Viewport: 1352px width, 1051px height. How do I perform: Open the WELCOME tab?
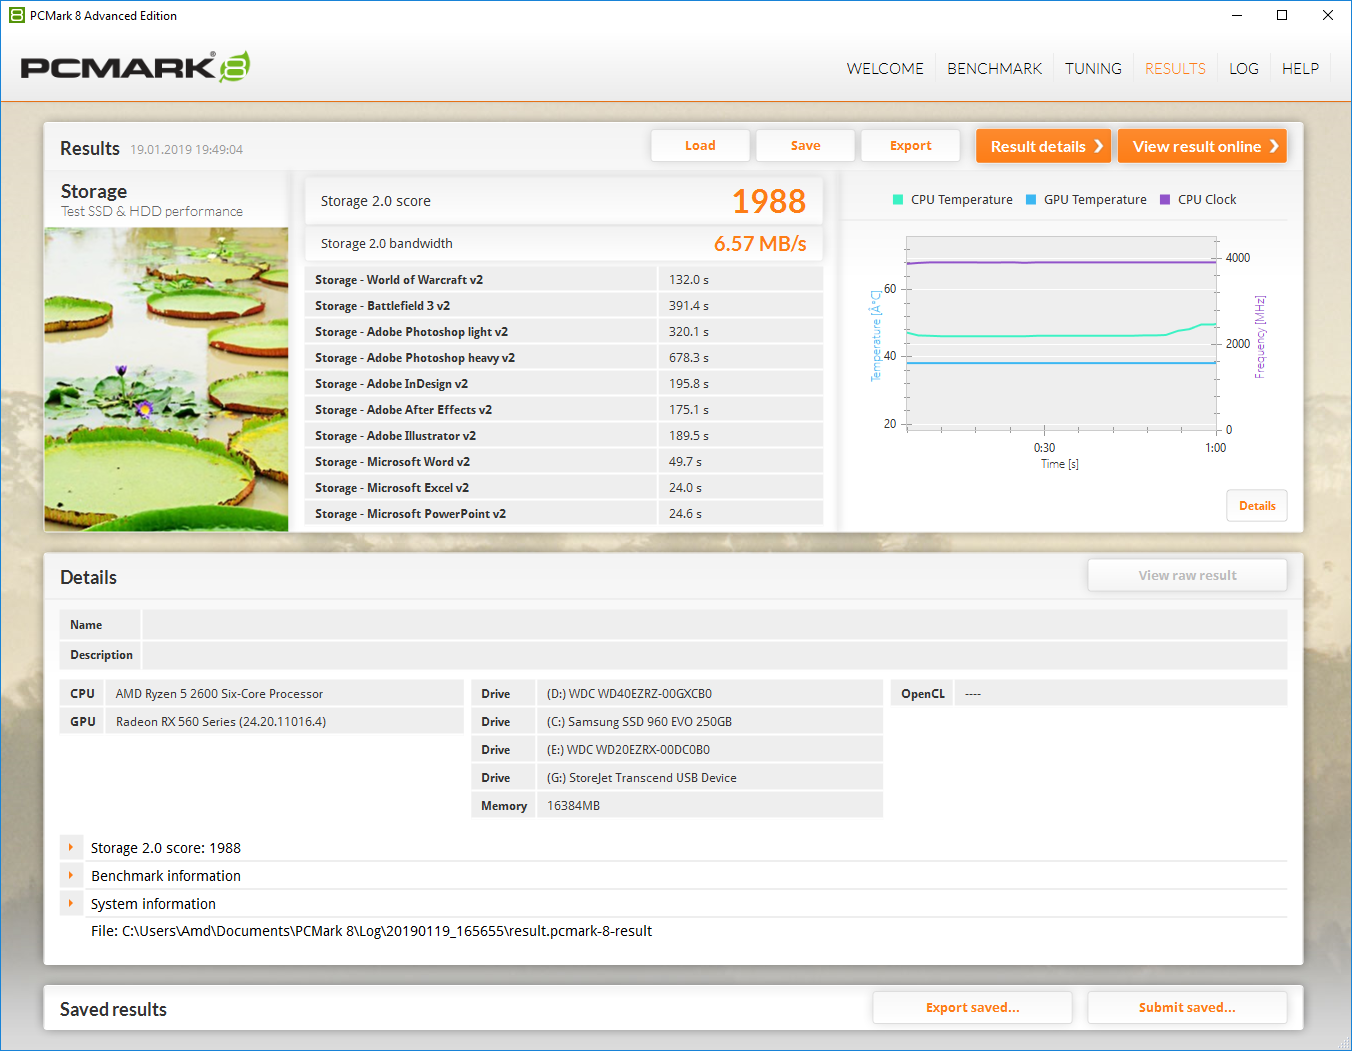[885, 68]
